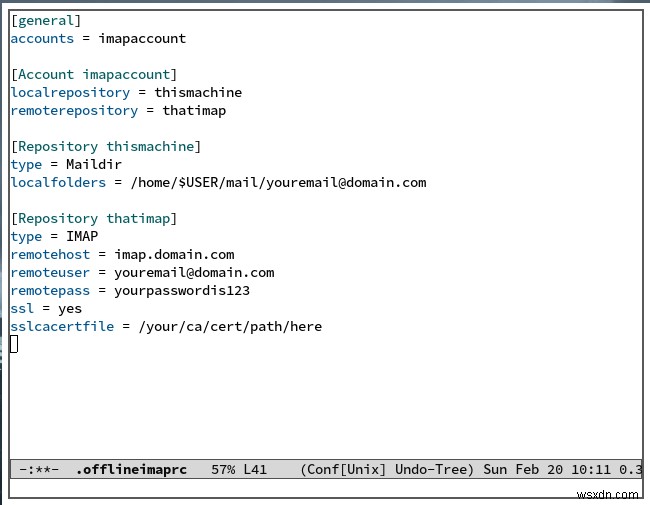This screenshot has height=505, width=650.
Task: Click the 'yourpasswordis123' value
Action: (x=182, y=291)
